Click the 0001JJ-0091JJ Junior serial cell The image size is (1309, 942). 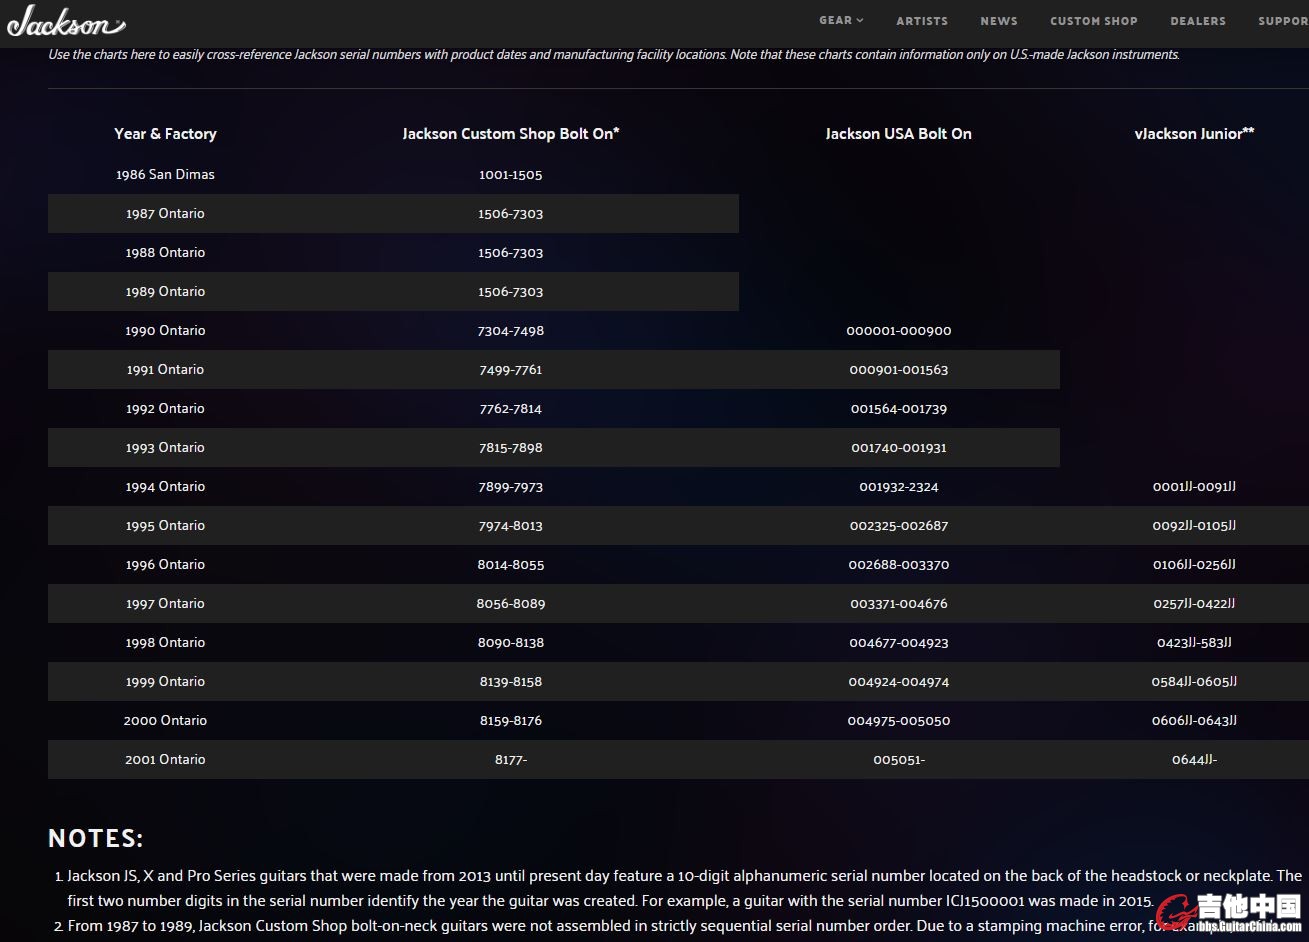(1194, 487)
